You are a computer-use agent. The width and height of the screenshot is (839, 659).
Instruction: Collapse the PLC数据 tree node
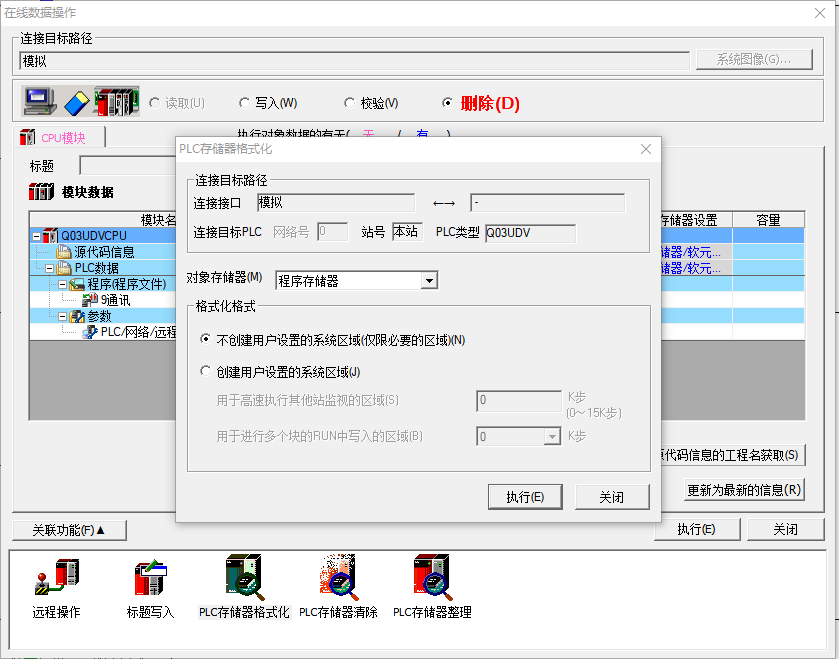[50, 268]
